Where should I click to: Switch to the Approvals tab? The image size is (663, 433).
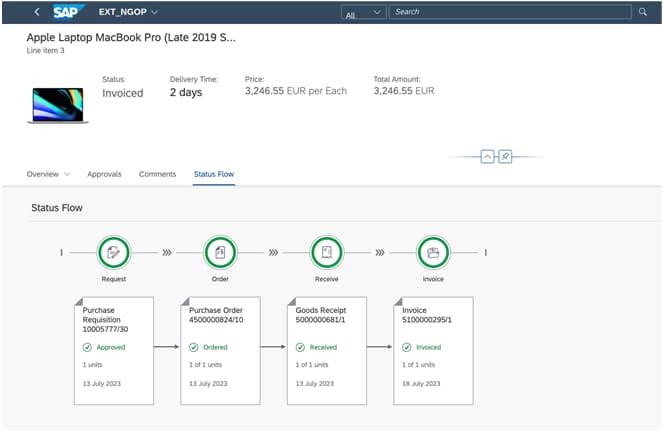(104, 174)
